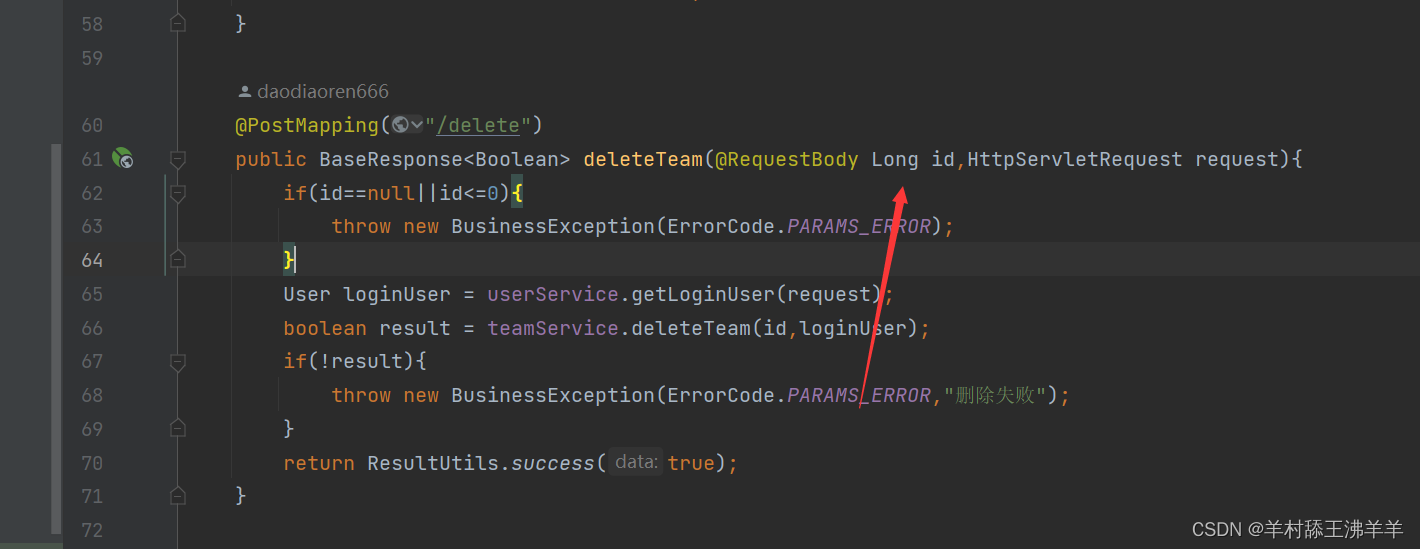Click the fold end marker on line 69
The width and height of the screenshot is (1420, 549).
[178, 428]
